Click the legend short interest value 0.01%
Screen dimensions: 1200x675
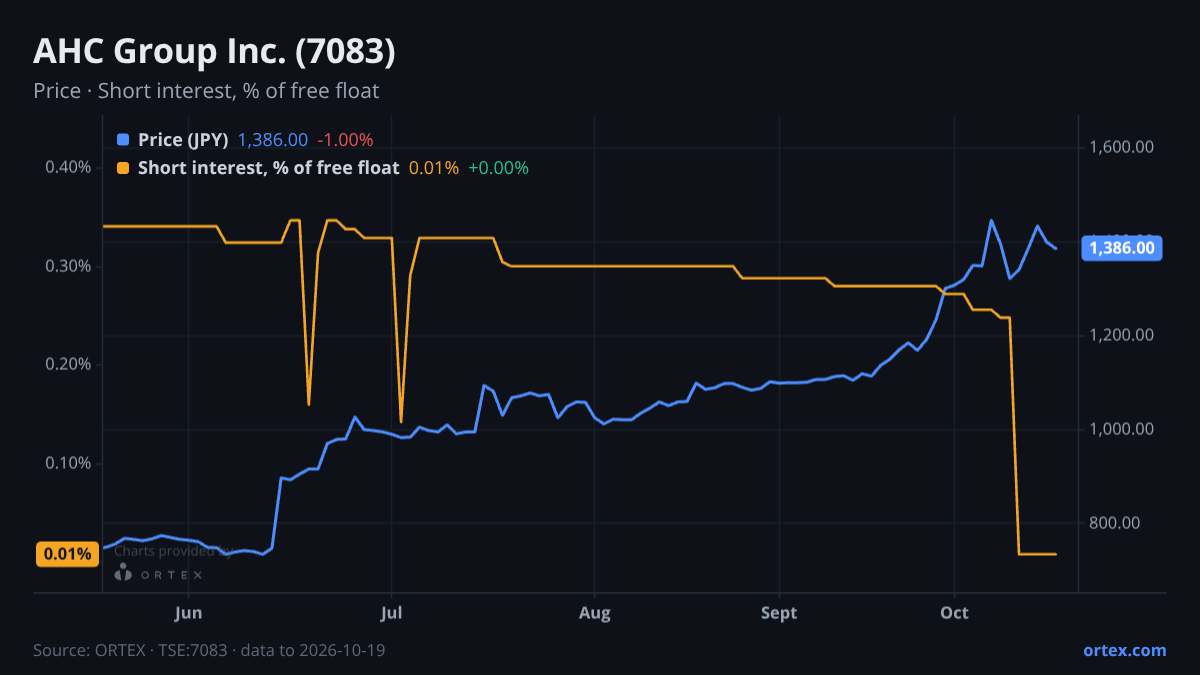pyautogui.click(x=434, y=168)
